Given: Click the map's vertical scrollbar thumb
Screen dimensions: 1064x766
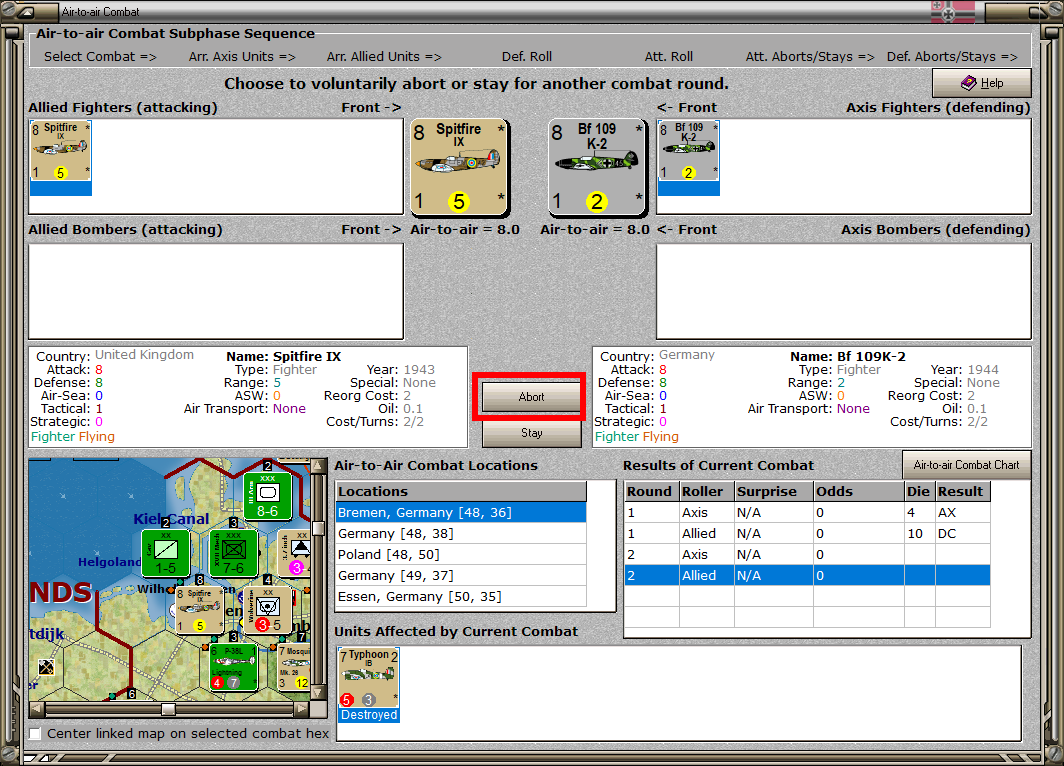Looking at the screenshot, I should point(317,529).
